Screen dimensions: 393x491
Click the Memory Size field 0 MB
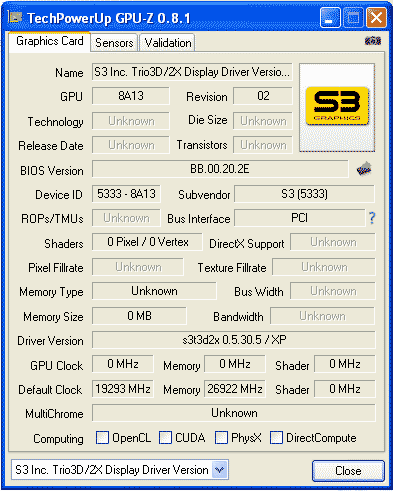click(139, 316)
